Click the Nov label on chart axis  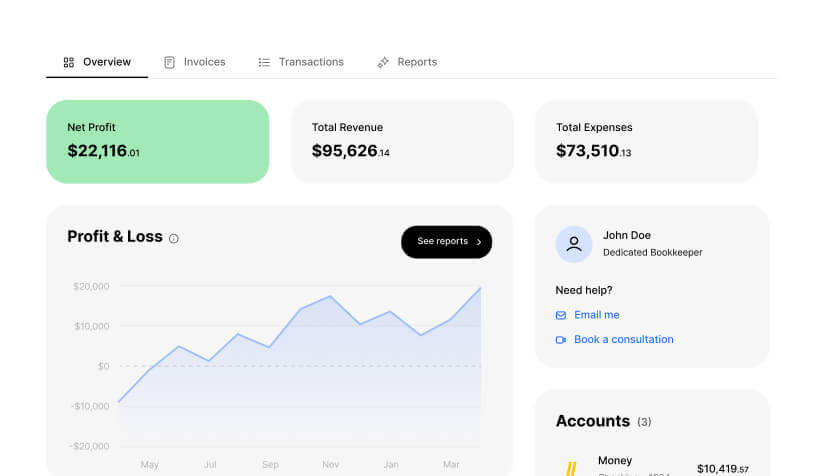pos(331,464)
